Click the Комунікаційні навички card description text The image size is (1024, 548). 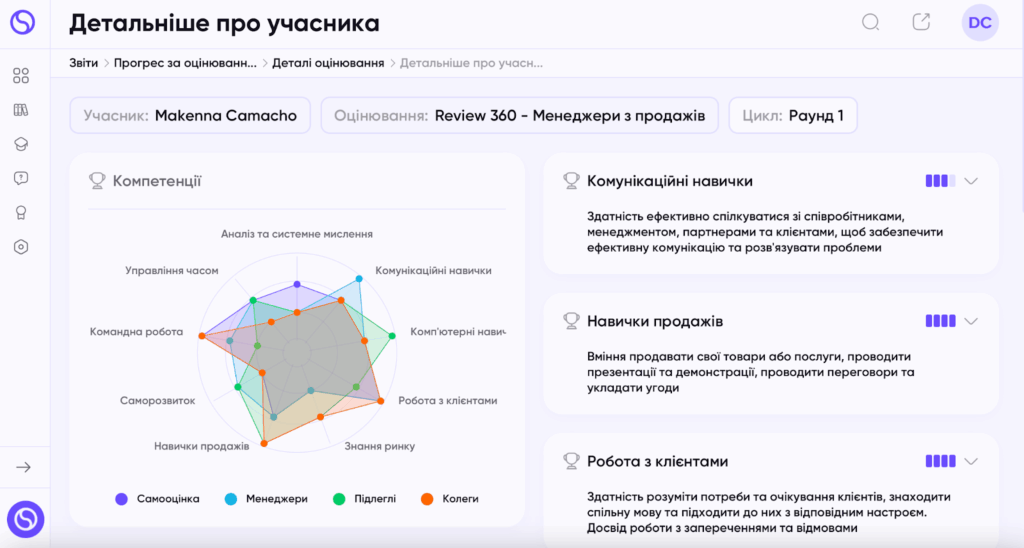(765, 232)
